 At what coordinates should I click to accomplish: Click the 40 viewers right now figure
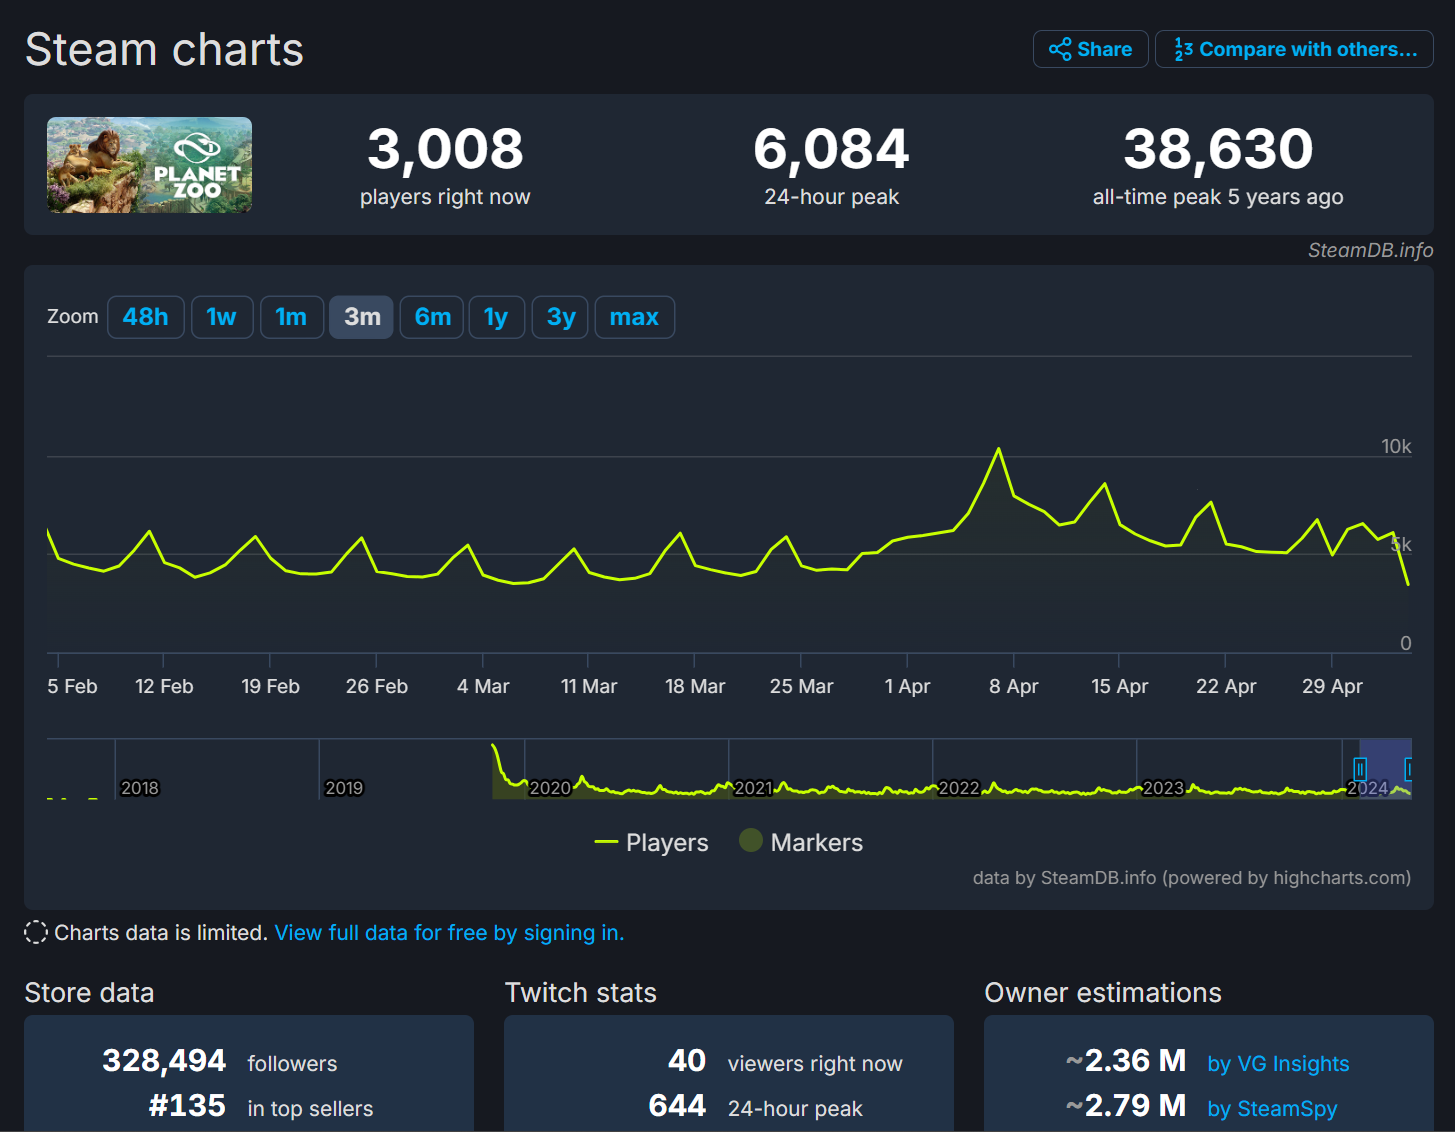coord(687,1060)
